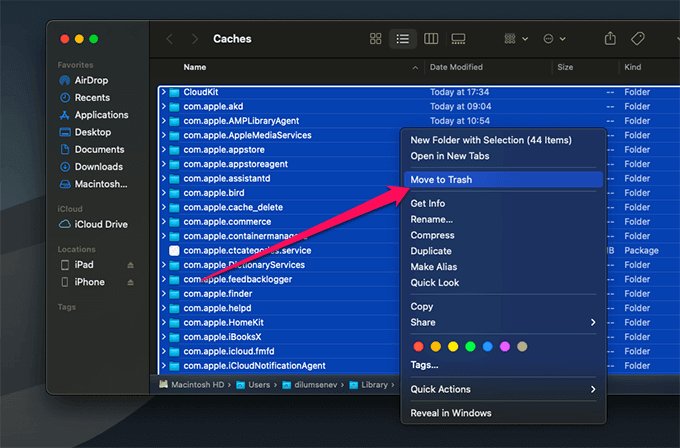The image size is (680, 448).
Task: Click the Tags toolbar icon
Action: tap(638, 39)
